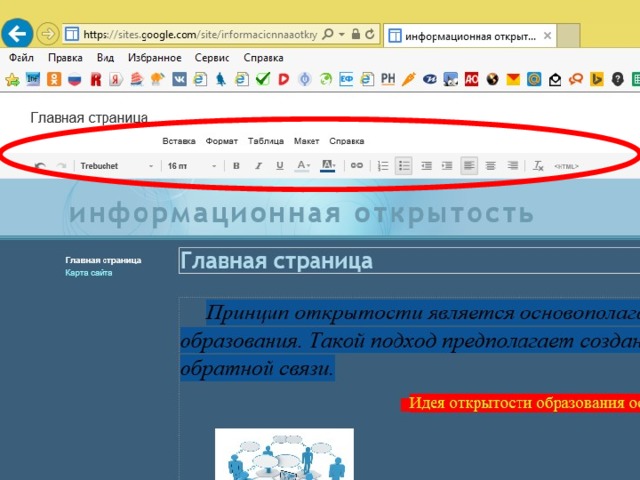Viewport: 640px width, 480px height.
Task: Click the undo arrow in editor toolbar
Action: coord(40,166)
